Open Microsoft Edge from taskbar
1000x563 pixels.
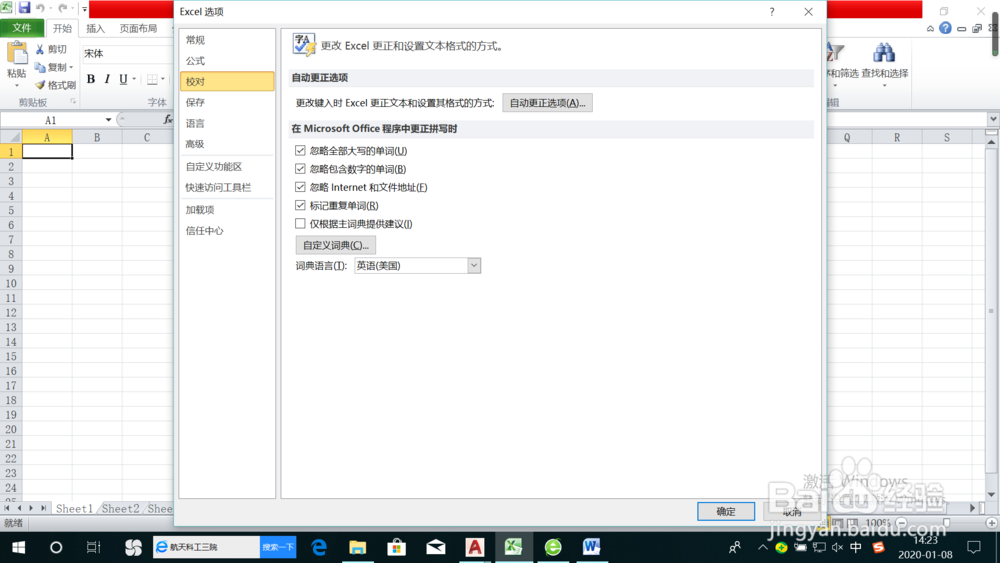319,547
